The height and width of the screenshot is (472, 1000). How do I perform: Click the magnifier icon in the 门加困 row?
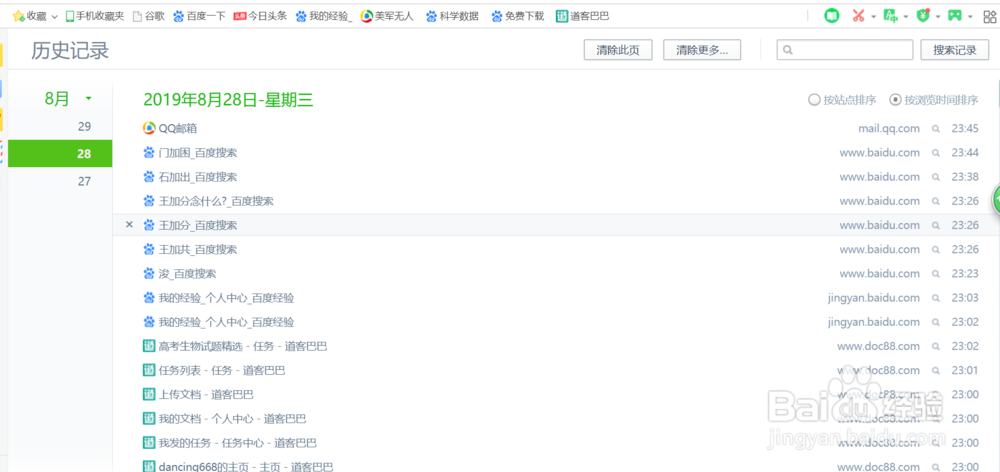[x=936, y=153]
